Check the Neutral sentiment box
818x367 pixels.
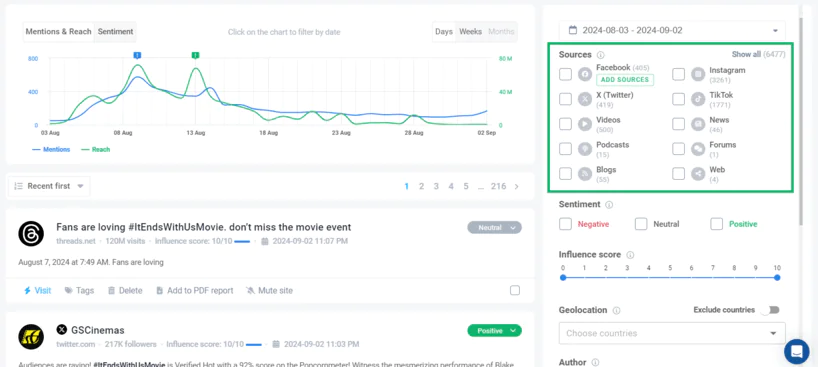tap(641, 224)
